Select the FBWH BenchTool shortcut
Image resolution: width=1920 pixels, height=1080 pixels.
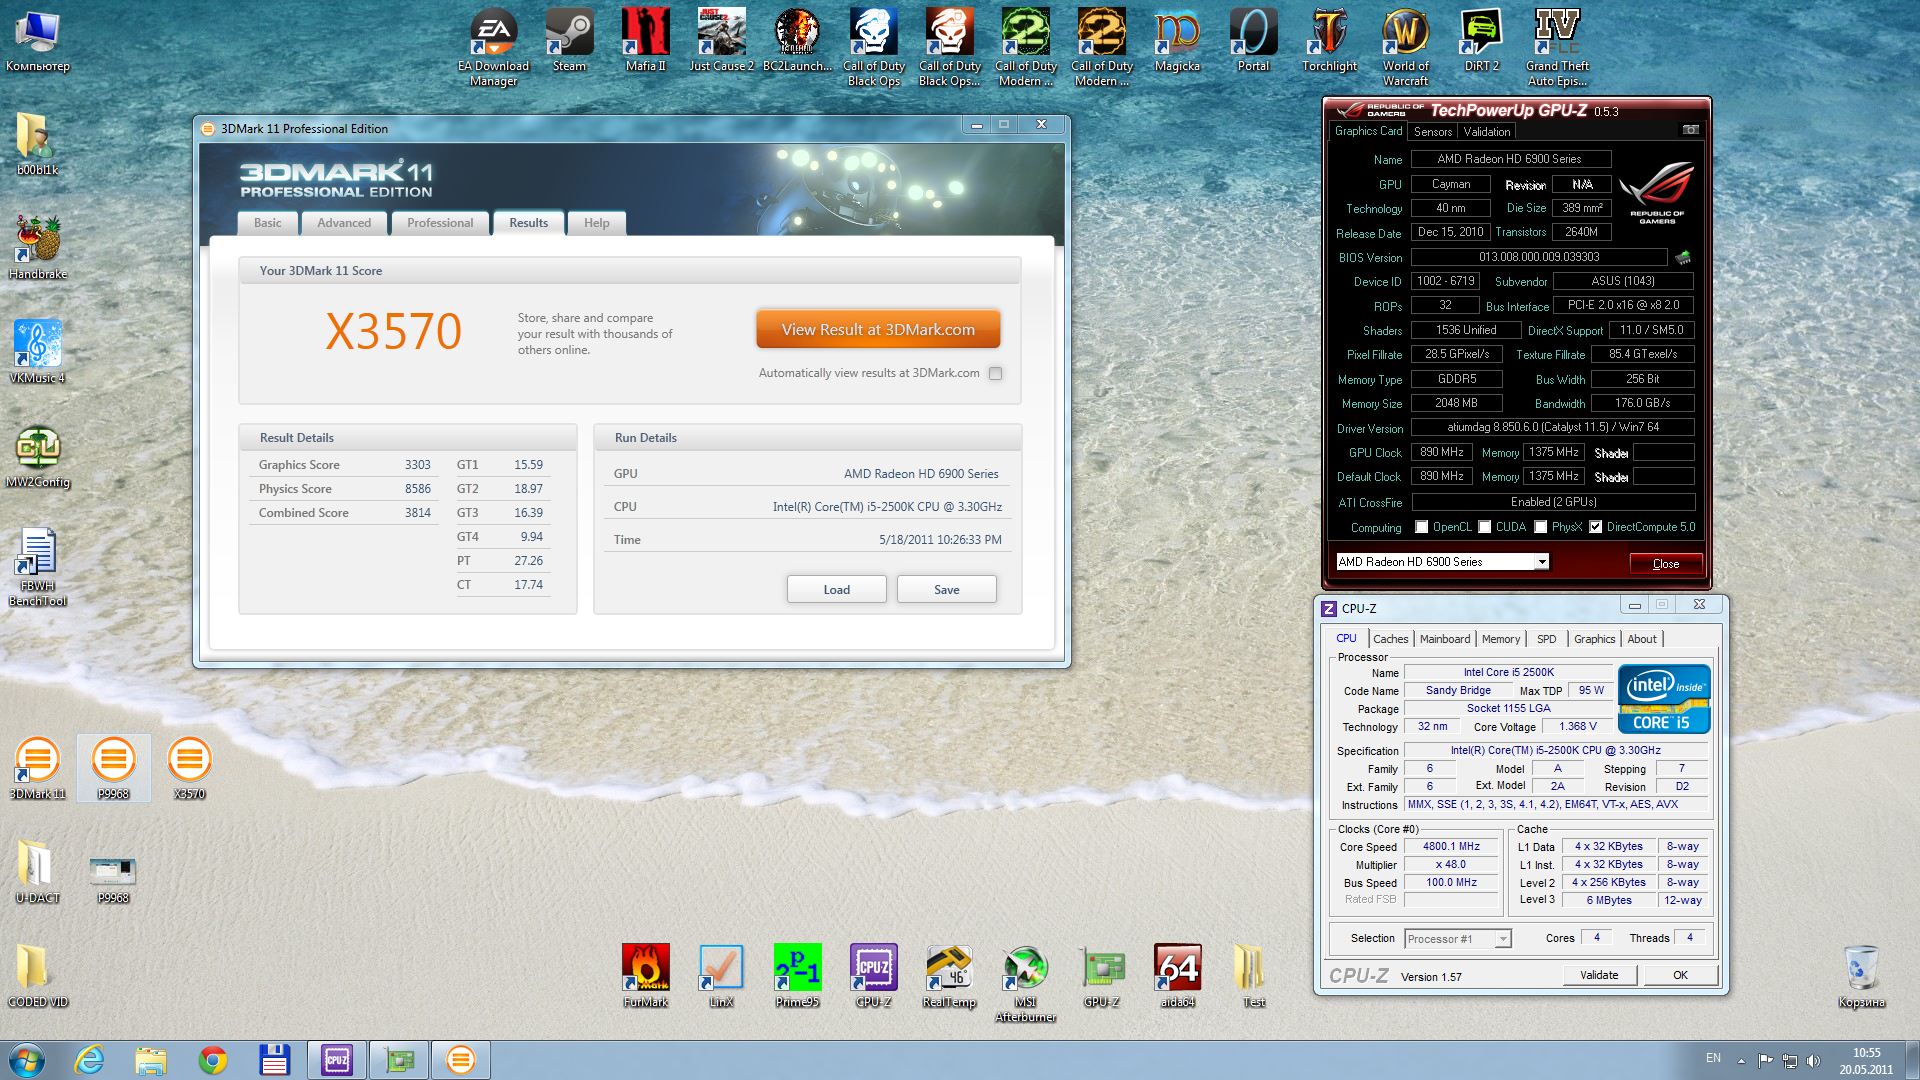(38, 566)
